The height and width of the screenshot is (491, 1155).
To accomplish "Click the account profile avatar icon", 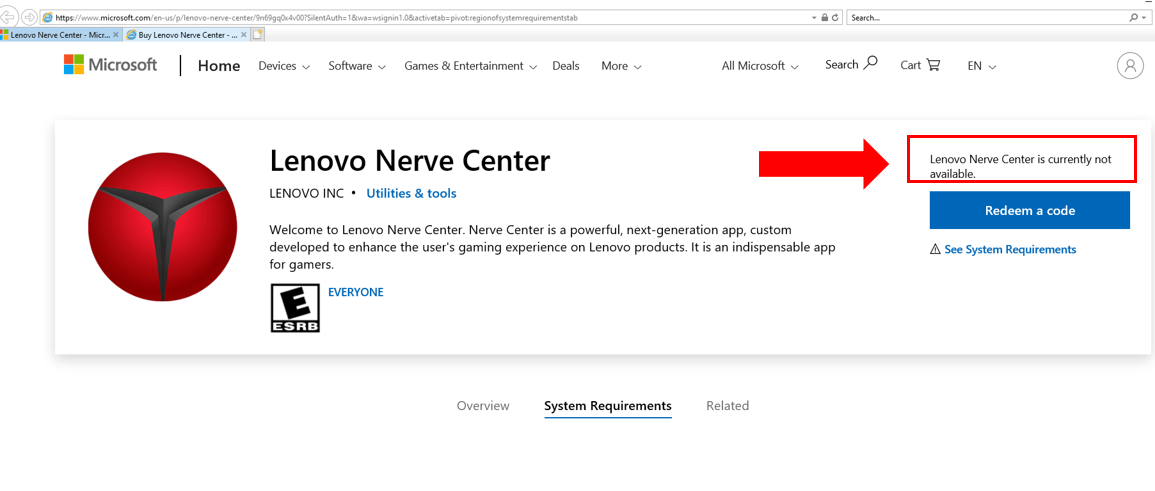I will (1130, 66).
